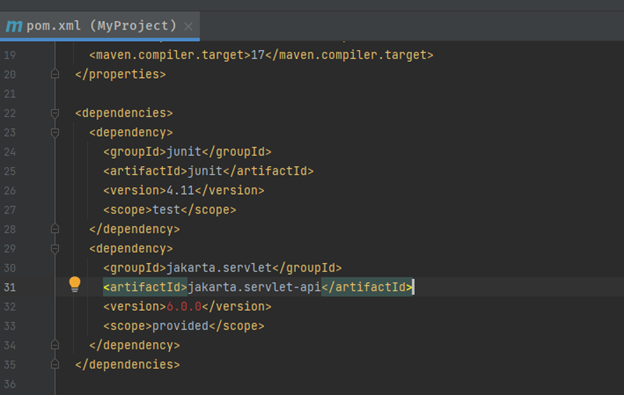The width and height of the screenshot is (624, 395).
Task: Click line number 22 in gutter
Action: (10, 113)
